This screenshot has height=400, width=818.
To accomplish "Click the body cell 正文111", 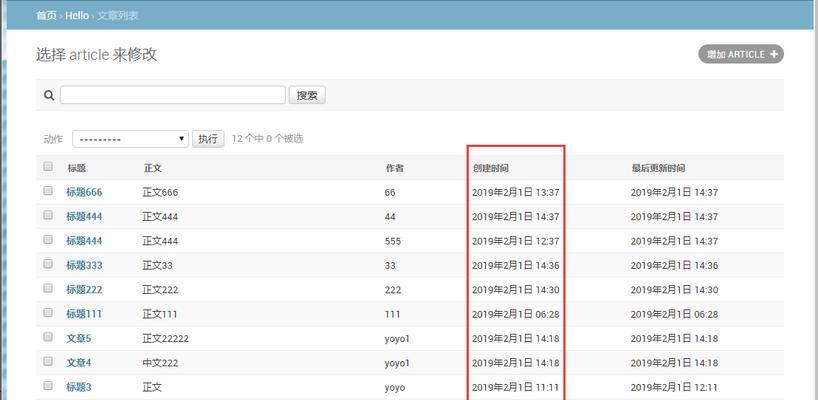I will point(160,314).
